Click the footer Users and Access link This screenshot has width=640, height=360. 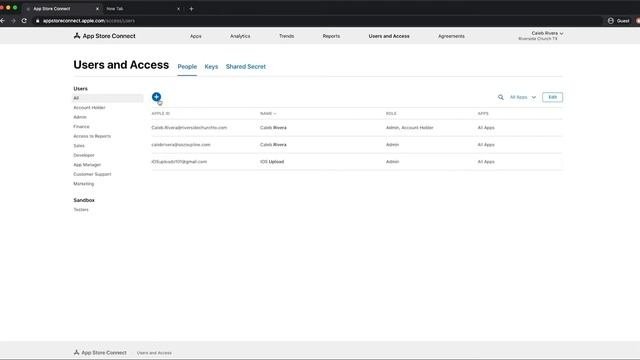coord(154,353)
